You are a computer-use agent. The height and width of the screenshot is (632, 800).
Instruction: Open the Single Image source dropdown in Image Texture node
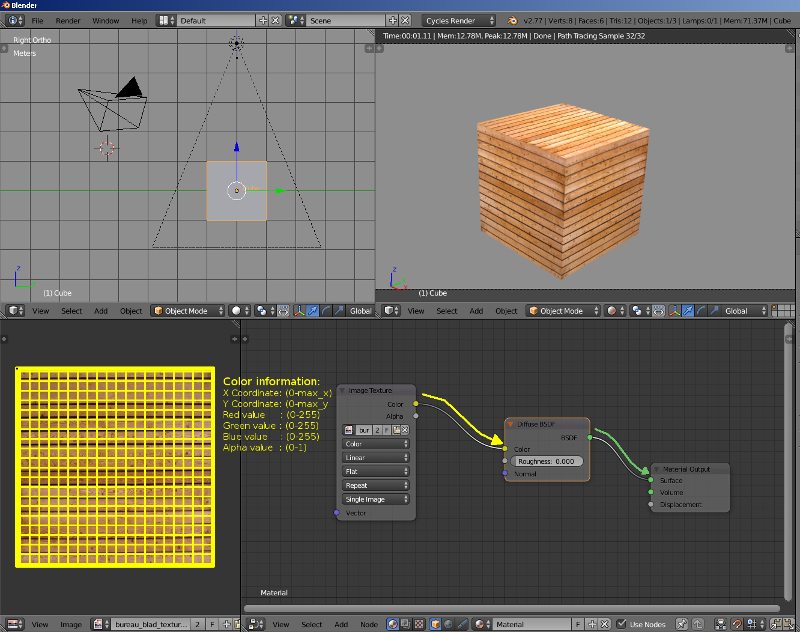(376, 499)
